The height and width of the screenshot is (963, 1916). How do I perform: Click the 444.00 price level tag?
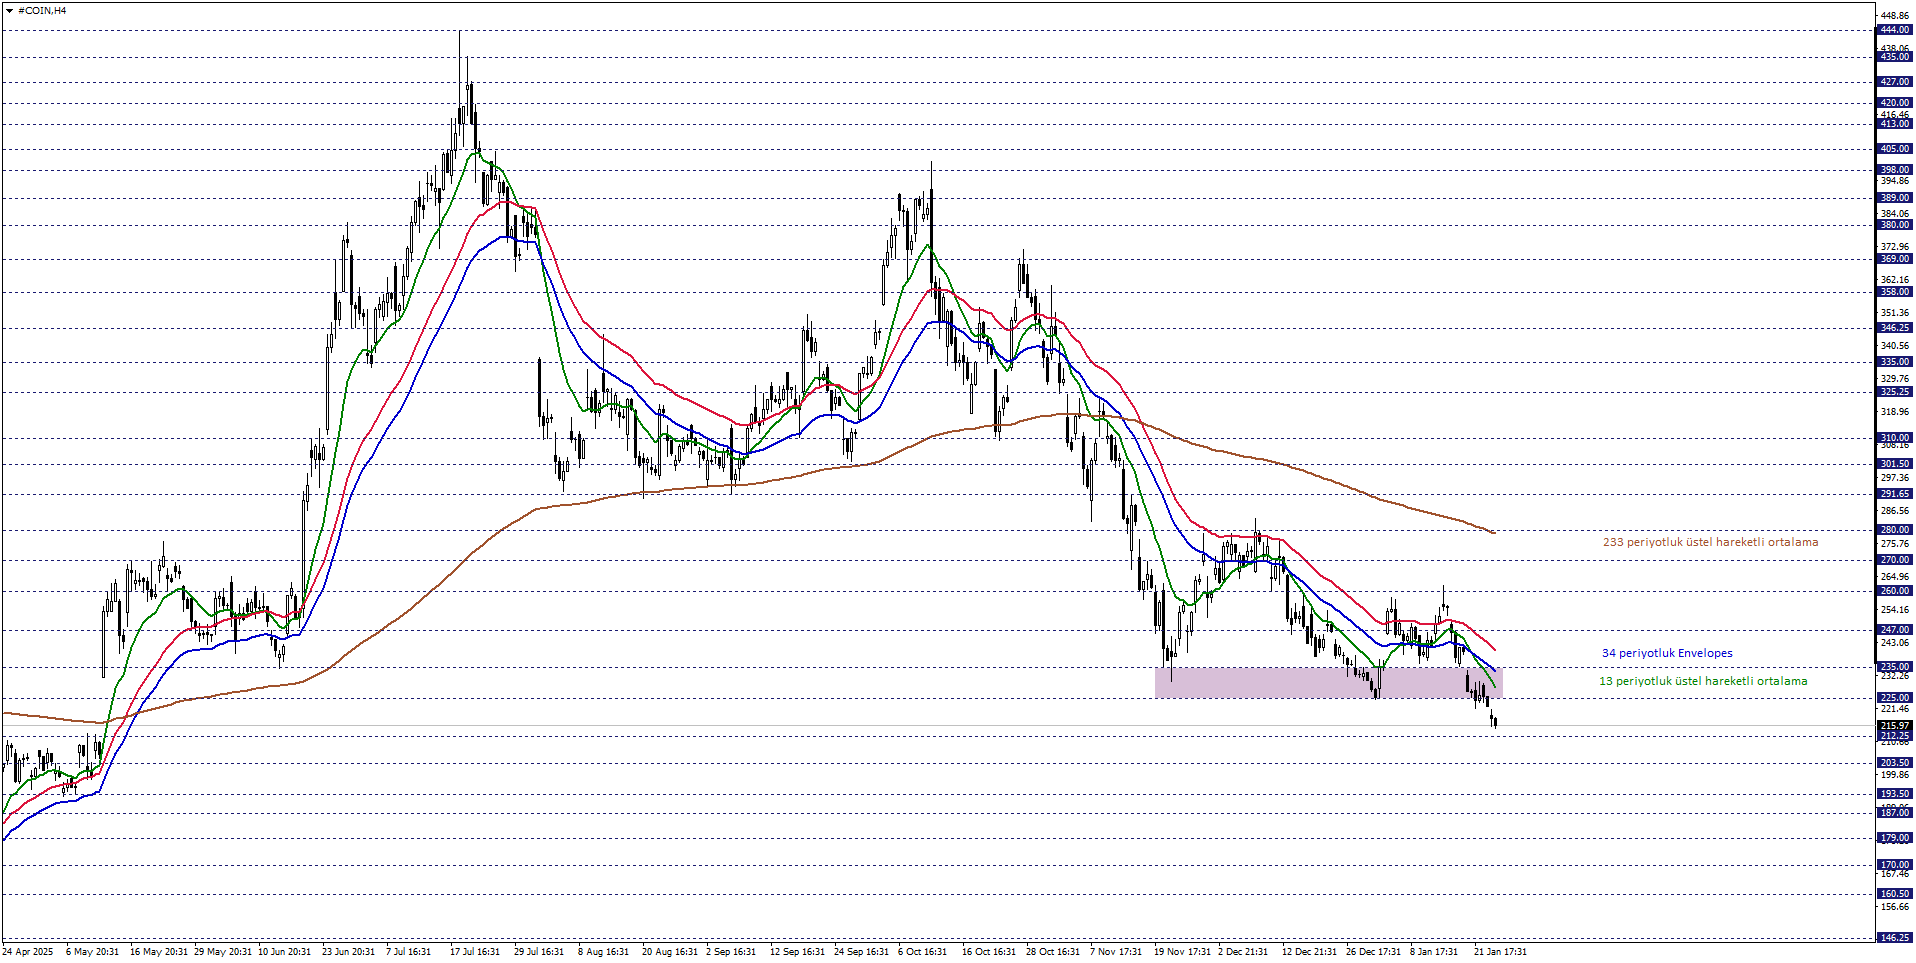click(x=1894, y=30)
